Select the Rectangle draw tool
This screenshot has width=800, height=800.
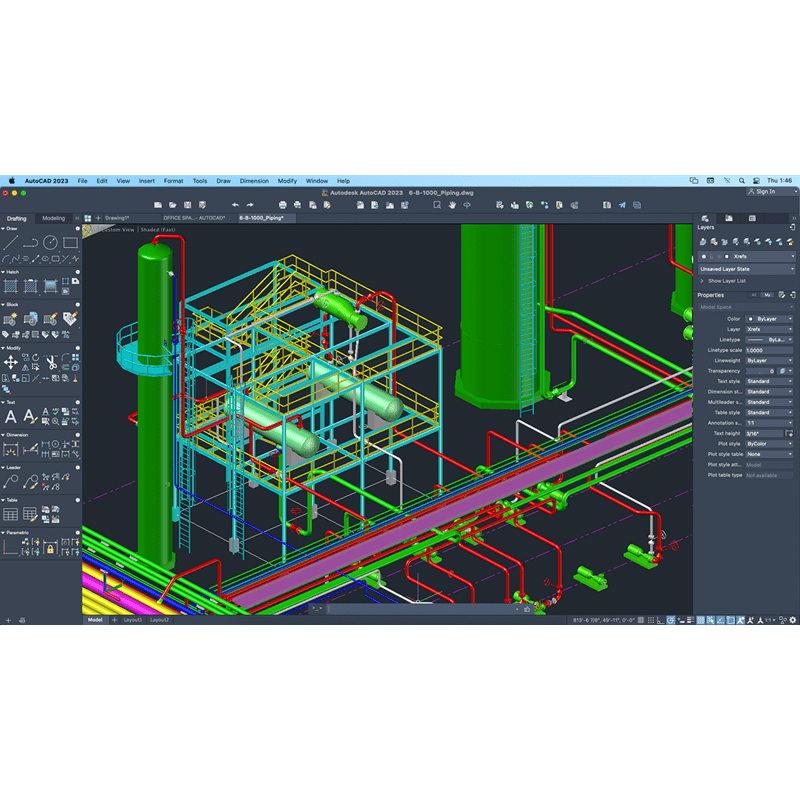69,242
